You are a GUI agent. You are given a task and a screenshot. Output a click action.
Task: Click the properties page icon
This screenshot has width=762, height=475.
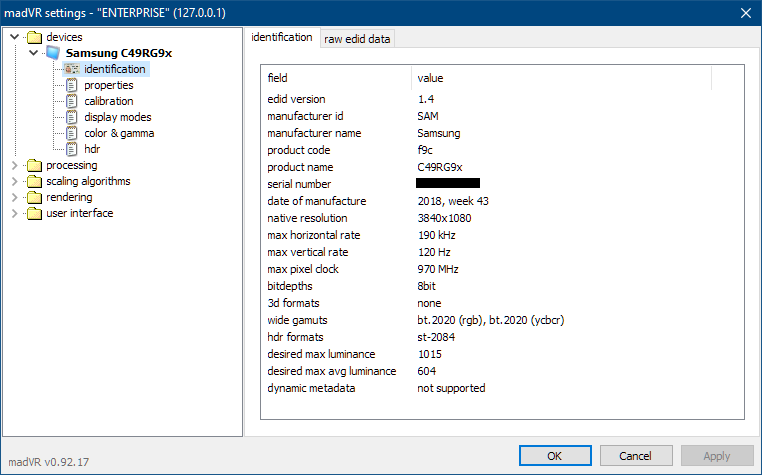pos(71,85)
